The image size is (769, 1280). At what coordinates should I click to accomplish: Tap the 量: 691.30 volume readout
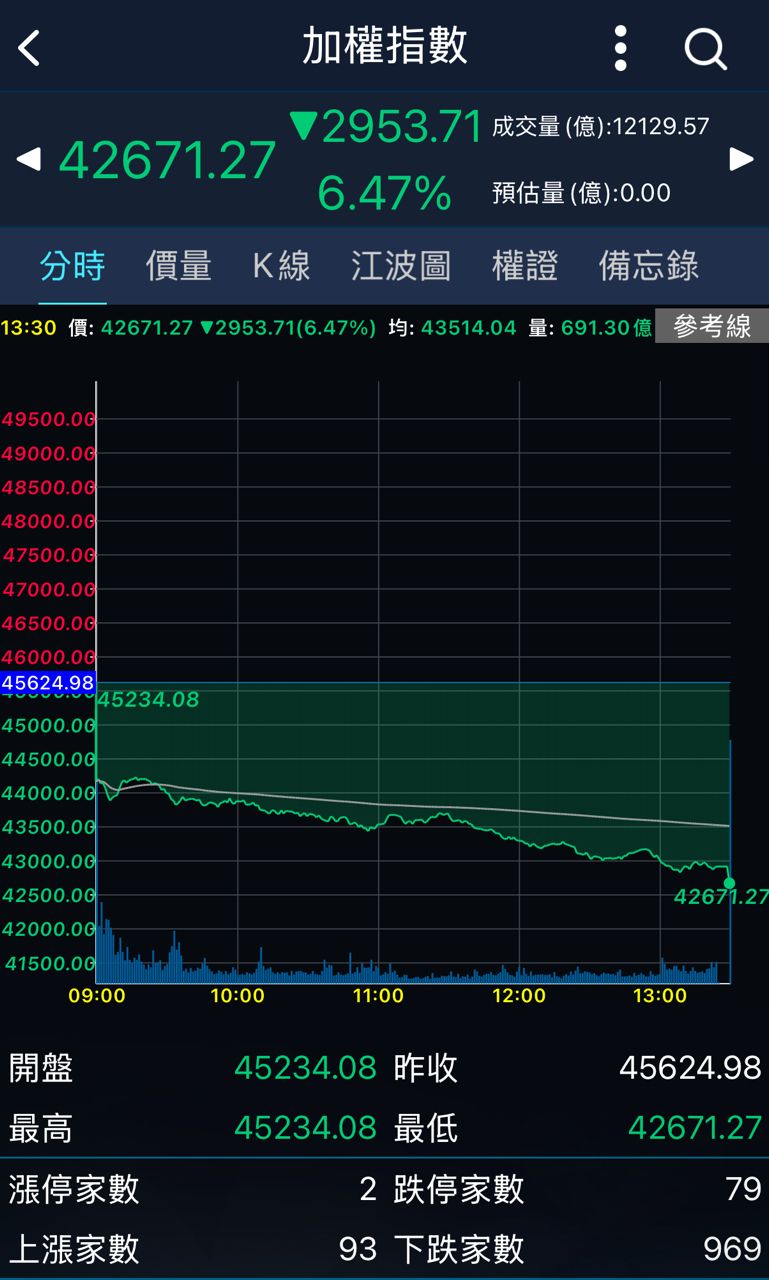[x=590, y=328]
